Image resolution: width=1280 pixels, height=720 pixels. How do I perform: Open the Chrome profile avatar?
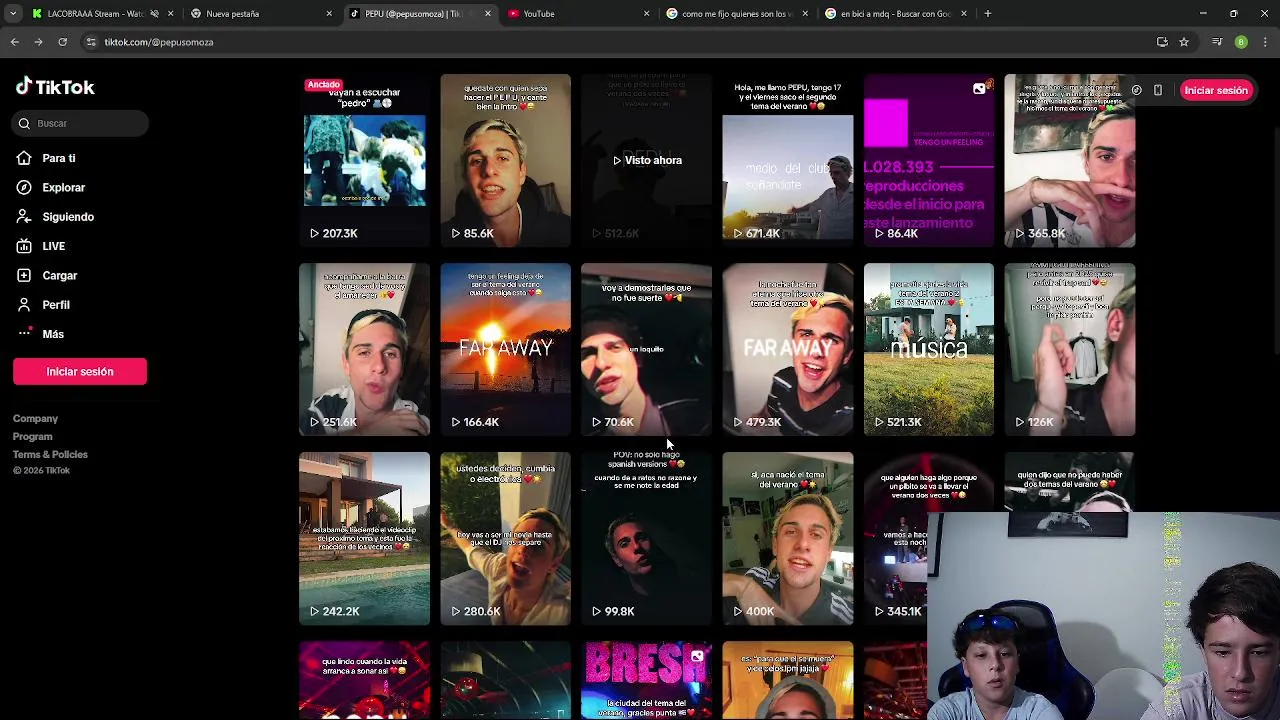click(x=1241, y=42)
